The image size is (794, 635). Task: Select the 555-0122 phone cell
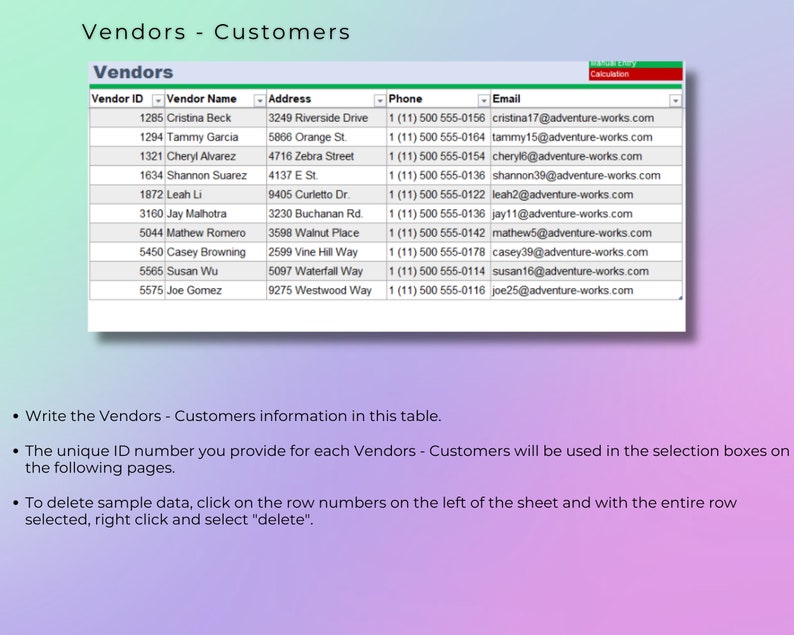[439, 195]
